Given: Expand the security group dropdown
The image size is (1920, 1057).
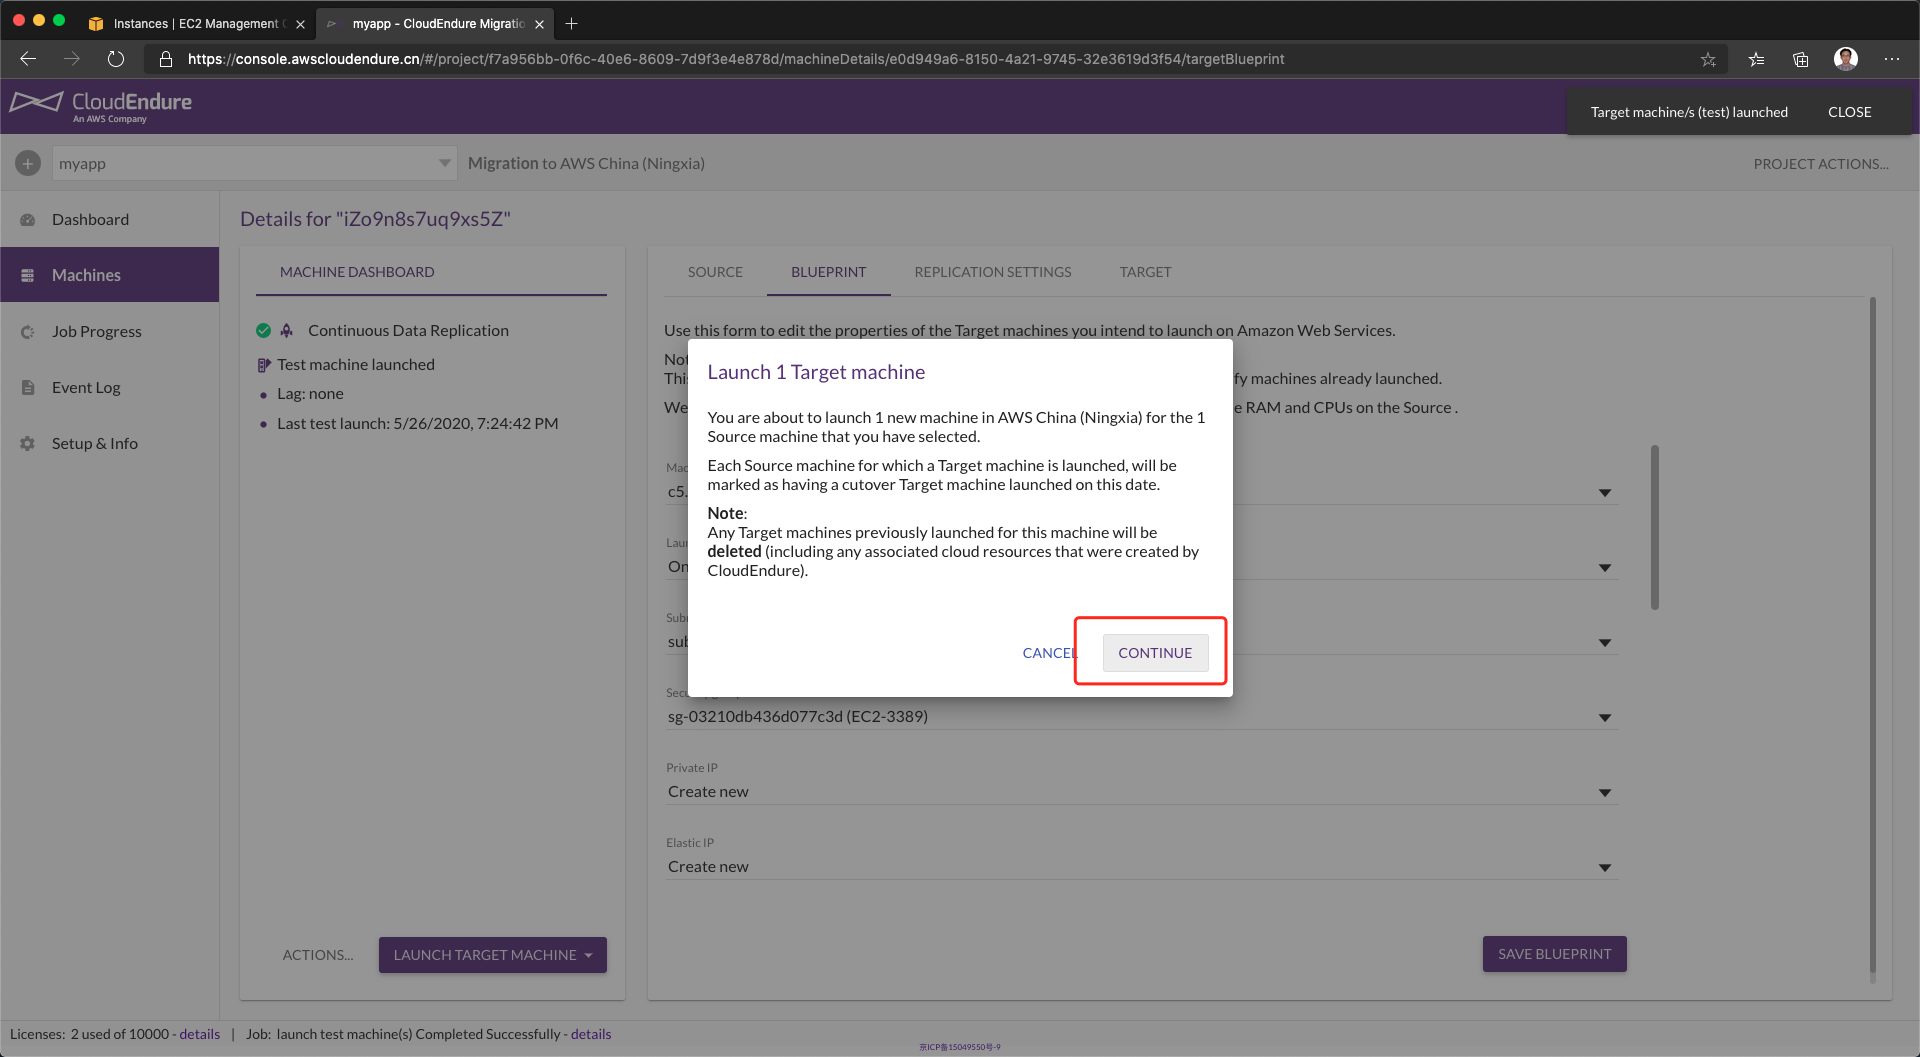Looking at the screenshot, I should 1604,717.
